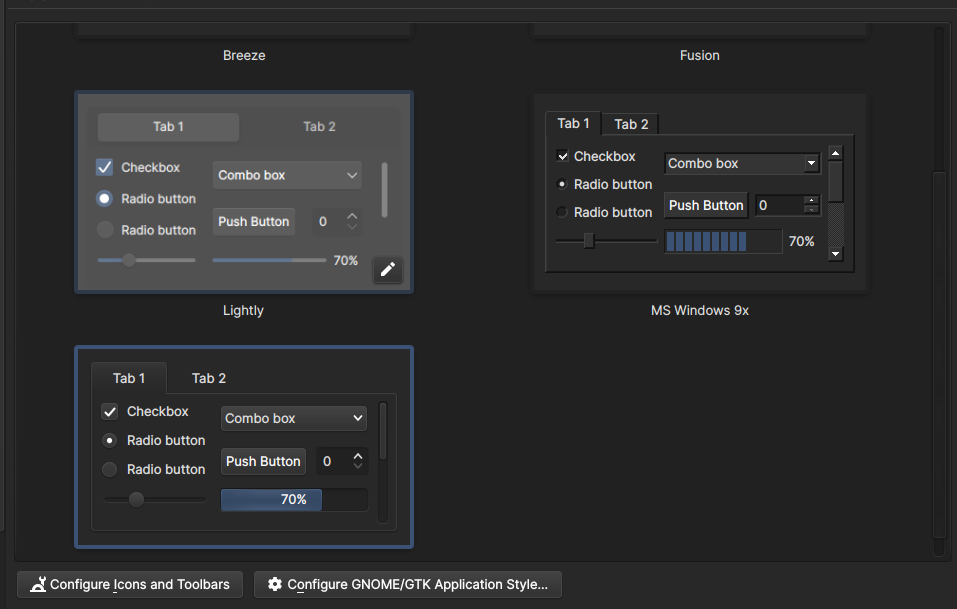Toggle the Checkbox in the bottom selected preview
The height and width of the screenshot is (609, 957).
[x=109, y=411]
